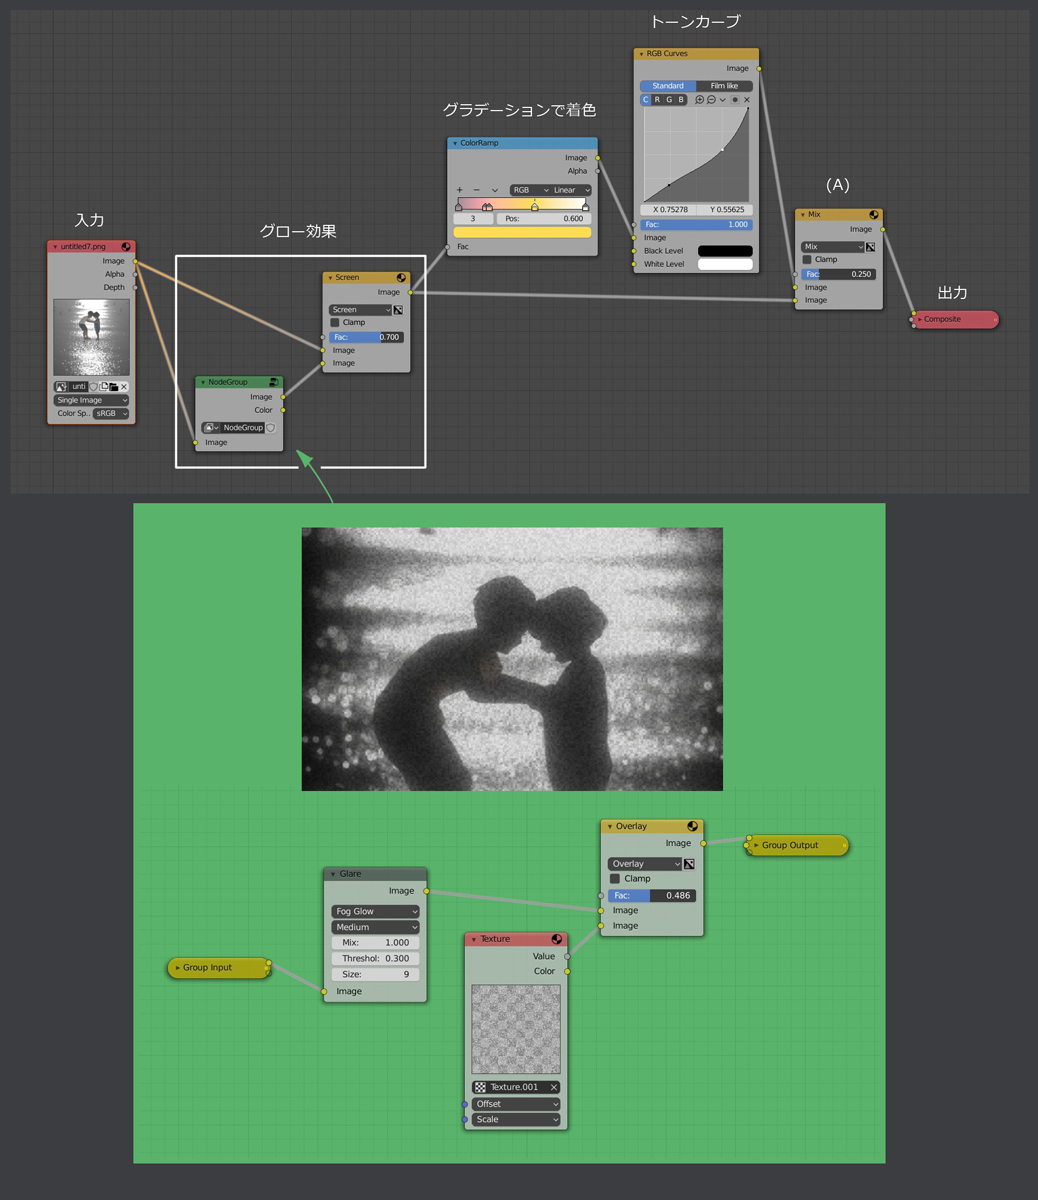
Task: Remove a ColorRamp stop with minus icon
Action: tap(477, 190)
